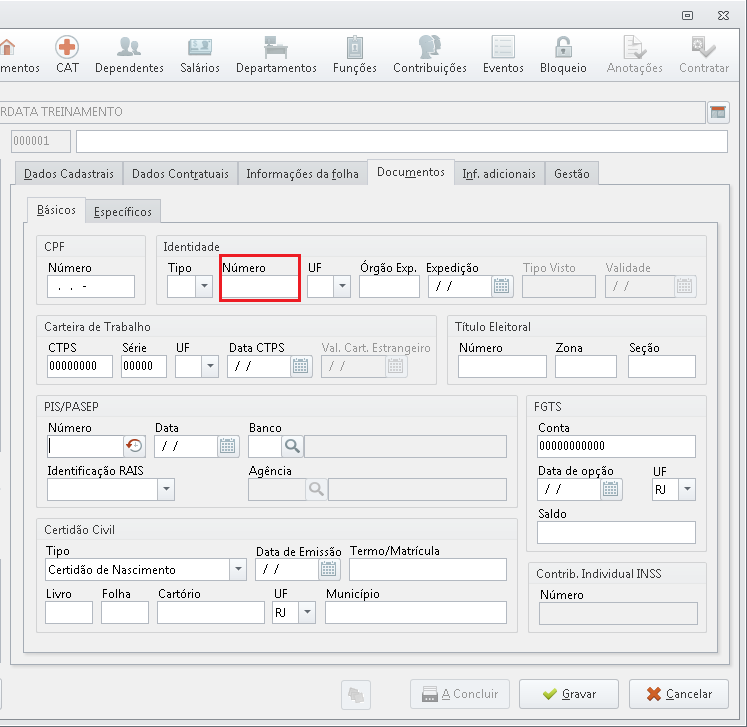Click the company selector icon beside TREINAMENTO field
Viewport: 747px width, 727px height.
pyautogui.click(x=718, y=112)
